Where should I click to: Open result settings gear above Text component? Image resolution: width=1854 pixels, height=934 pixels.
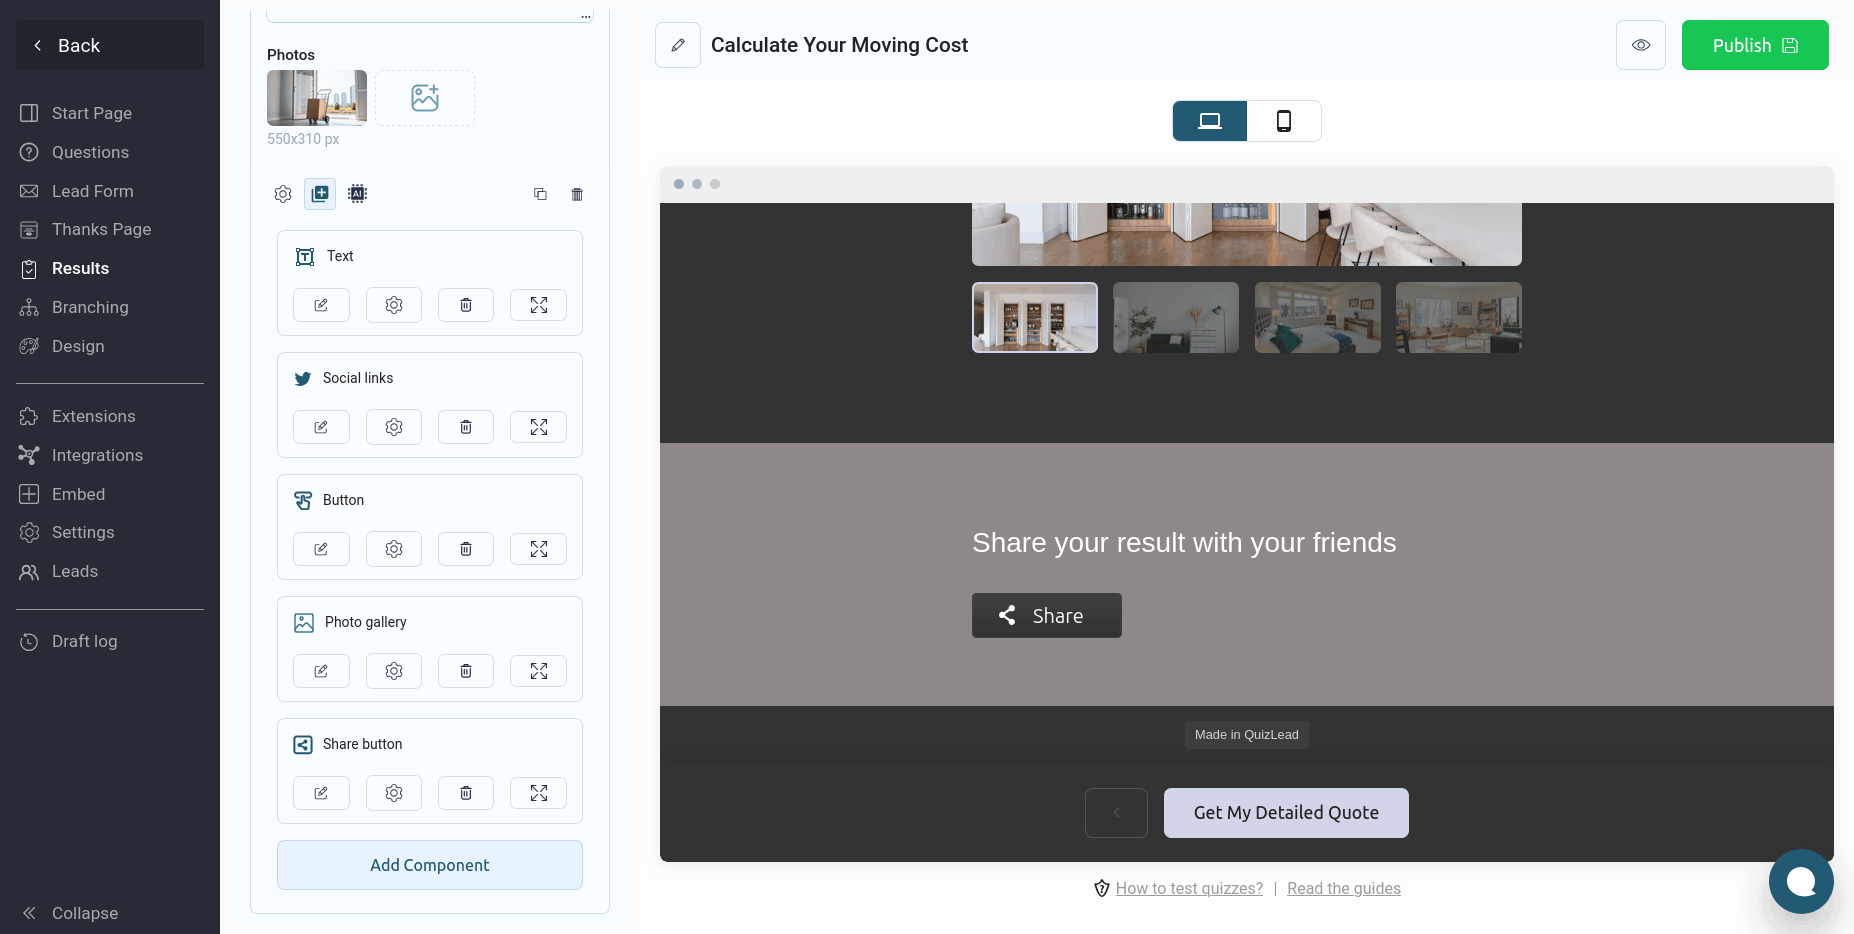point(283,194)
